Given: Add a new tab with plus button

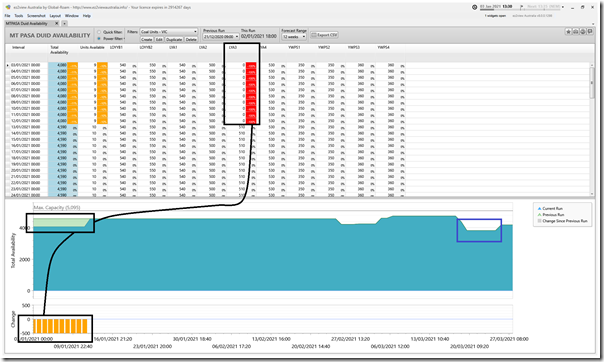Looking at the screenshot, I should click(64, 23).
